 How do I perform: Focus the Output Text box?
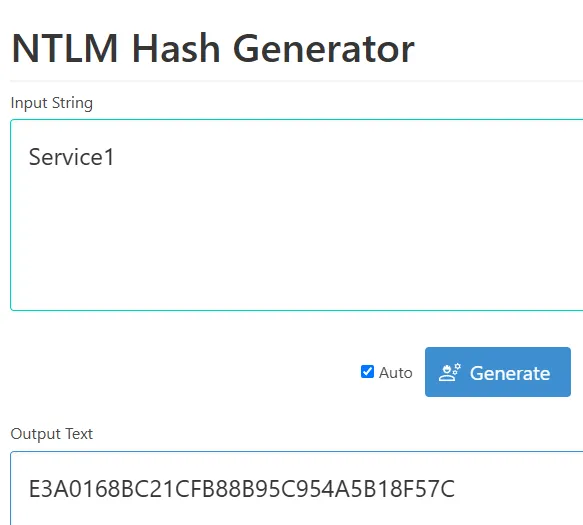point(297,488)
